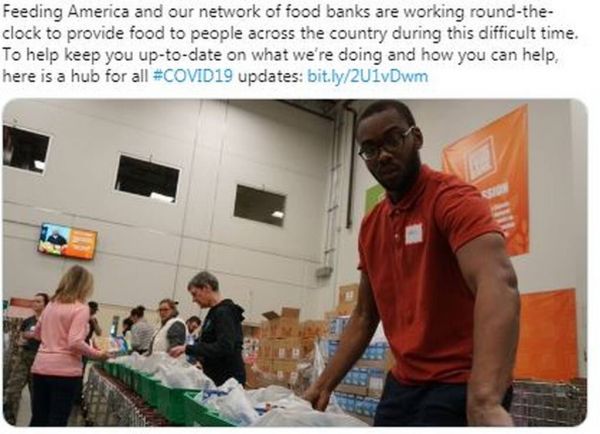Viewport: 600px width, 434px height.
Task: Click the woman wearing the white vest
Action: (168, 326)
